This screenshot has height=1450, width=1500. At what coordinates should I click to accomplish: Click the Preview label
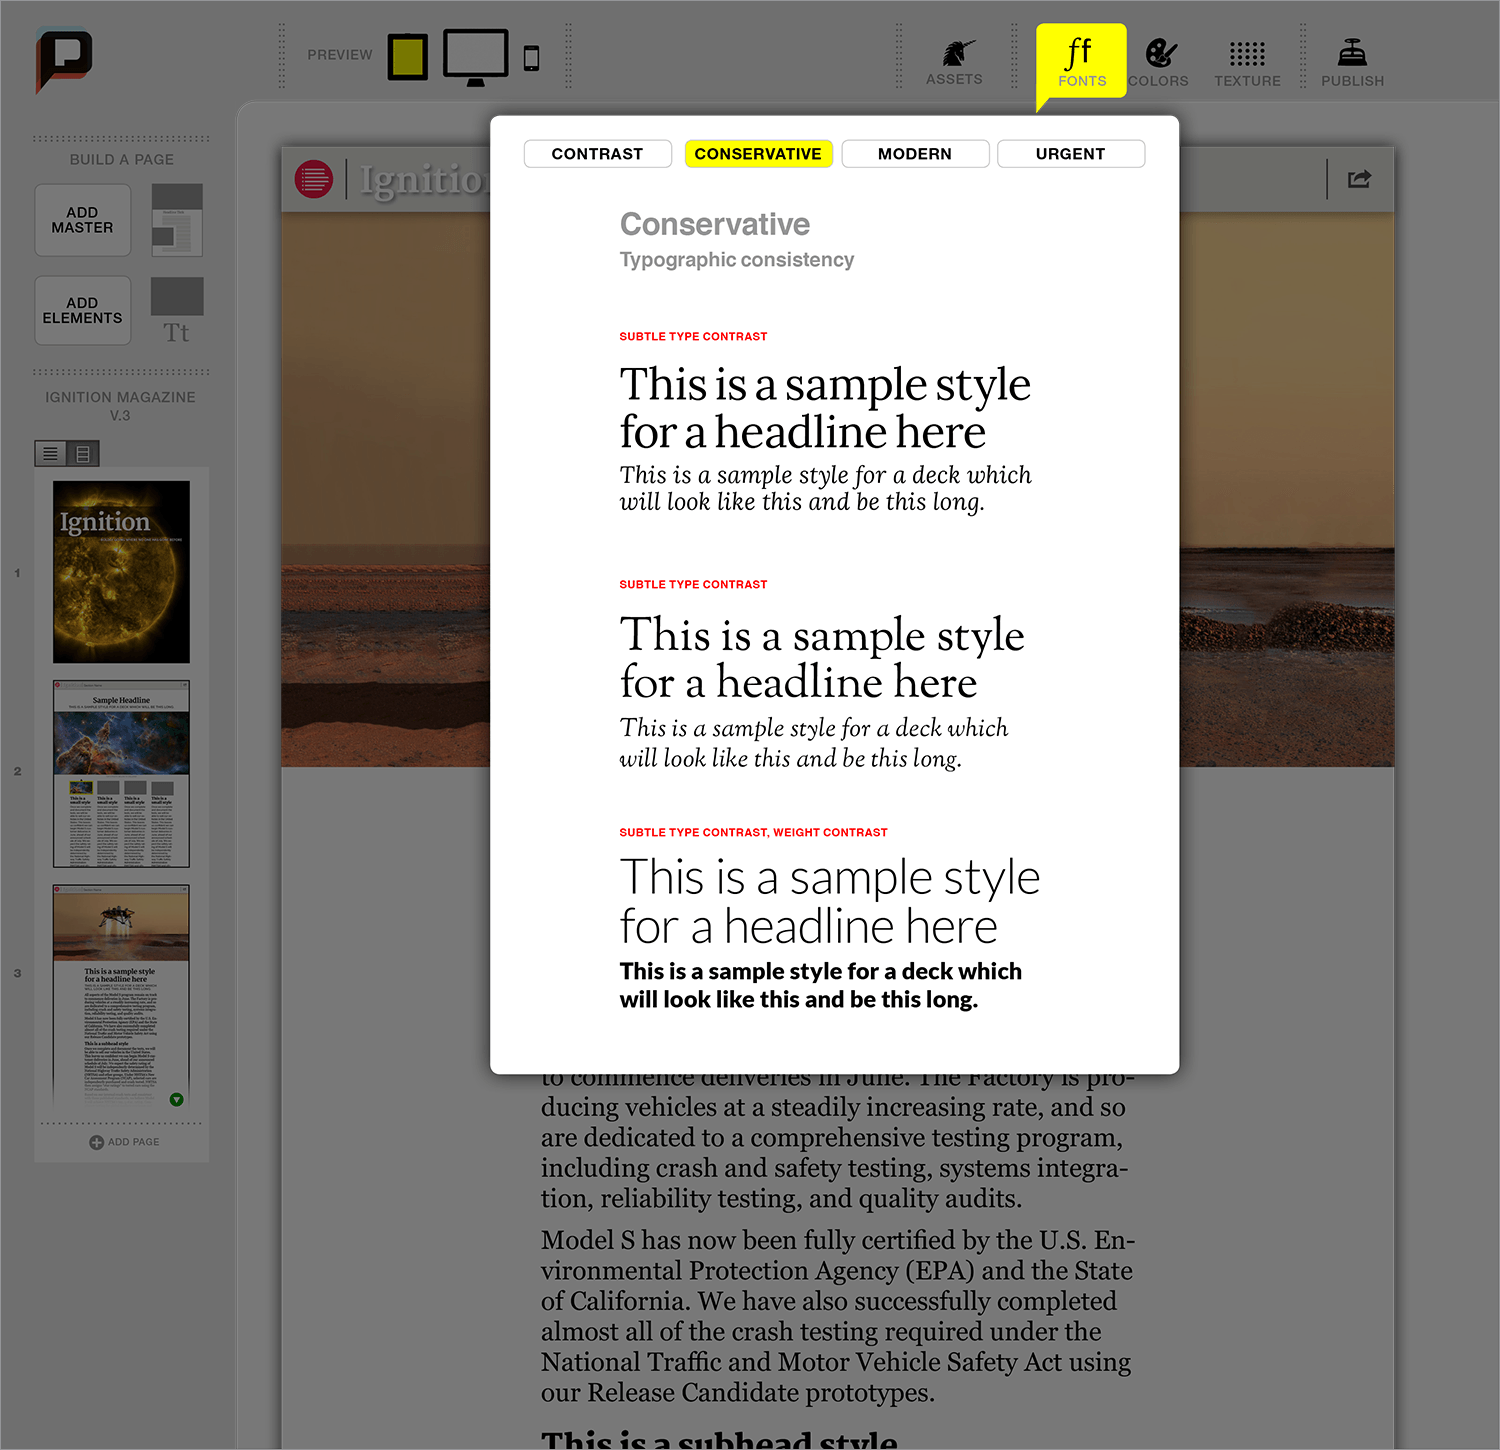[x=340, y=55]
